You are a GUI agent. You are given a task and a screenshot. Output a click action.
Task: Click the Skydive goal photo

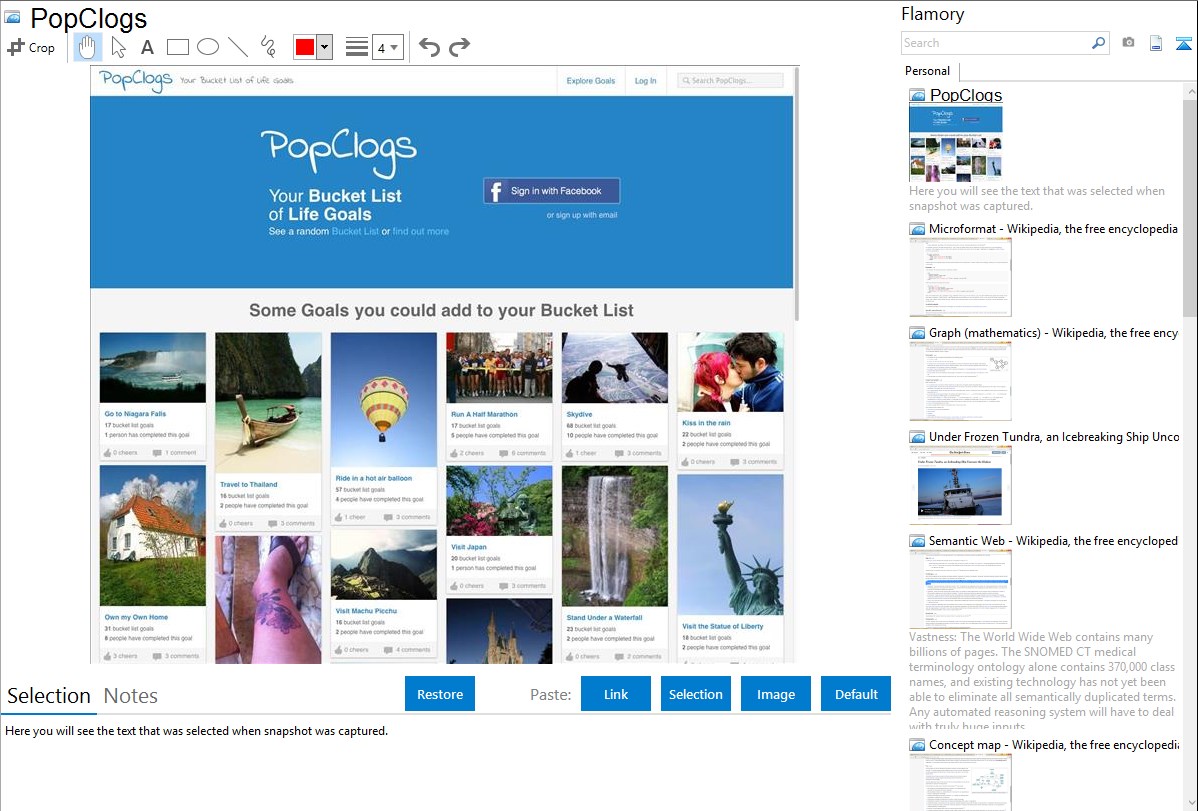point(615,368)
